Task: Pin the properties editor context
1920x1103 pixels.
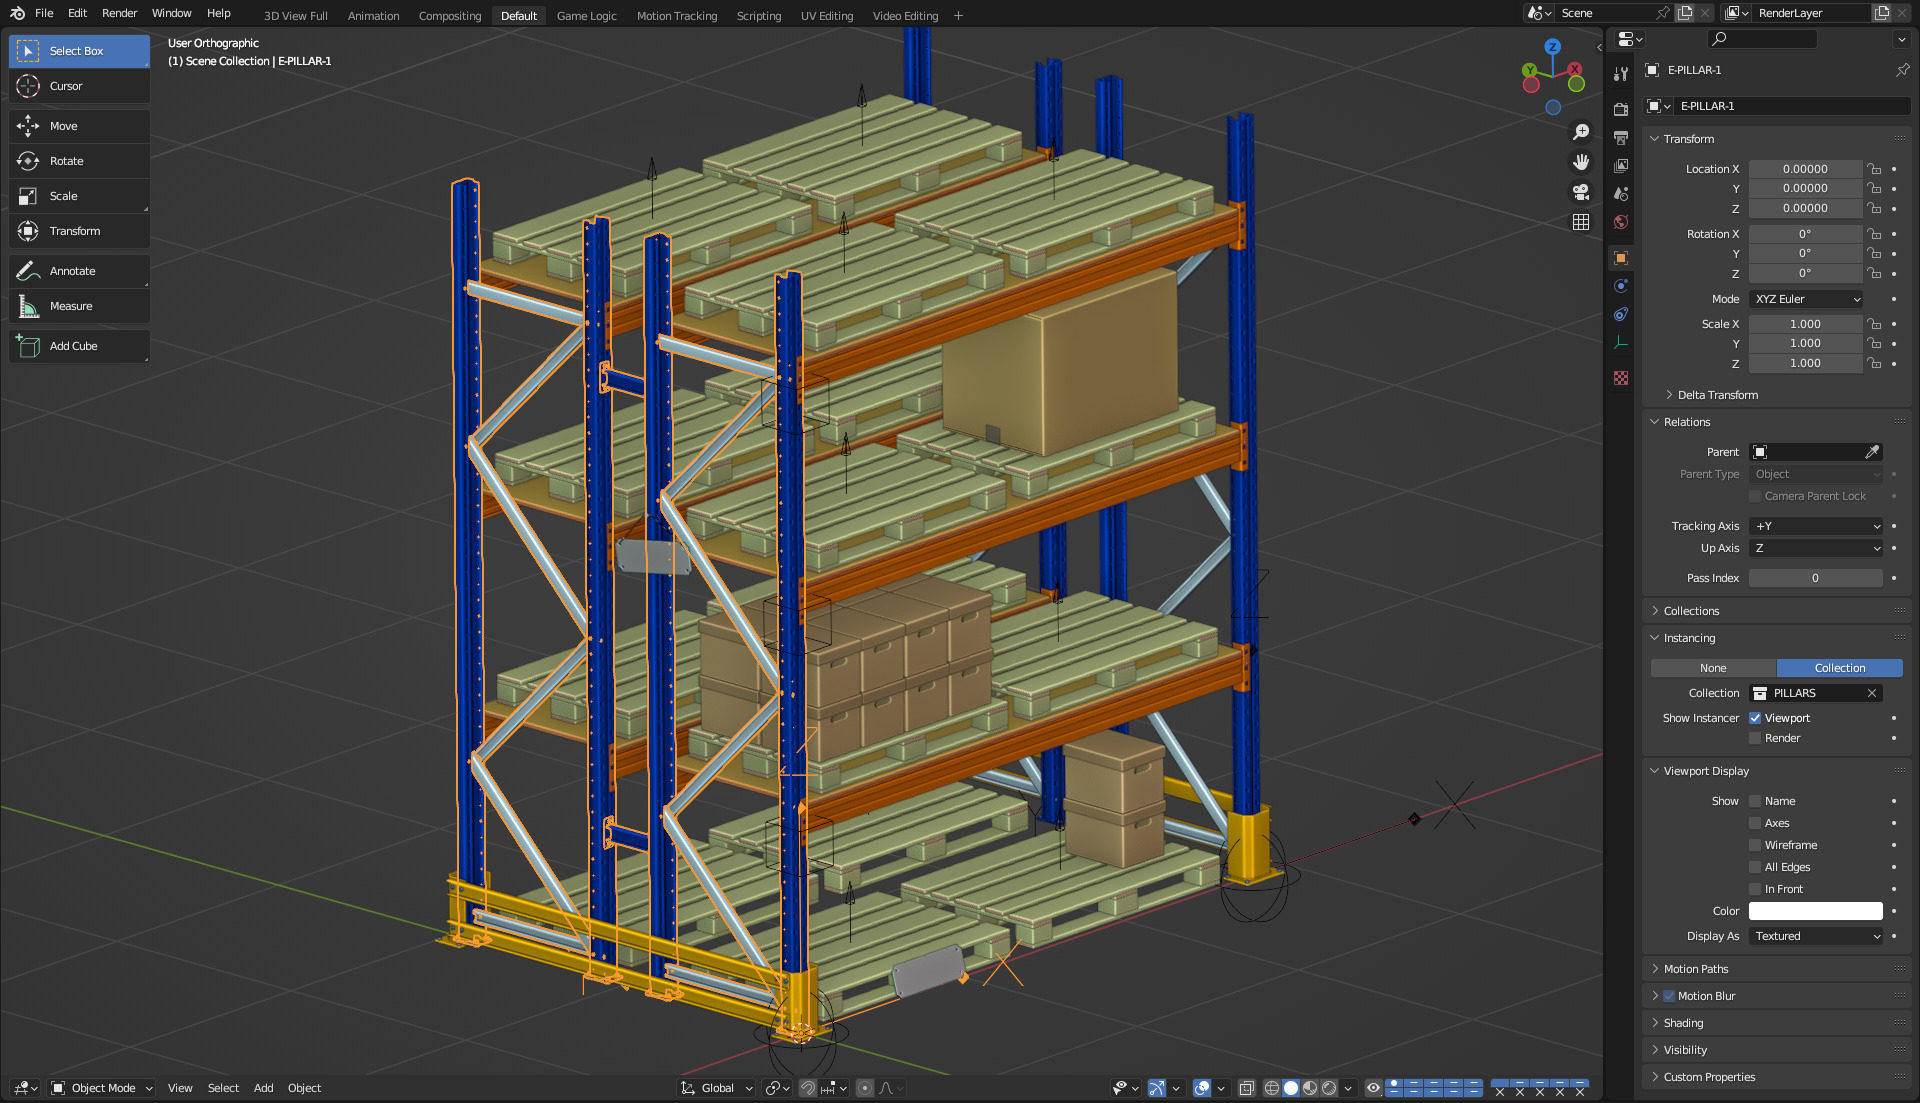Action: click(1902, 70)
